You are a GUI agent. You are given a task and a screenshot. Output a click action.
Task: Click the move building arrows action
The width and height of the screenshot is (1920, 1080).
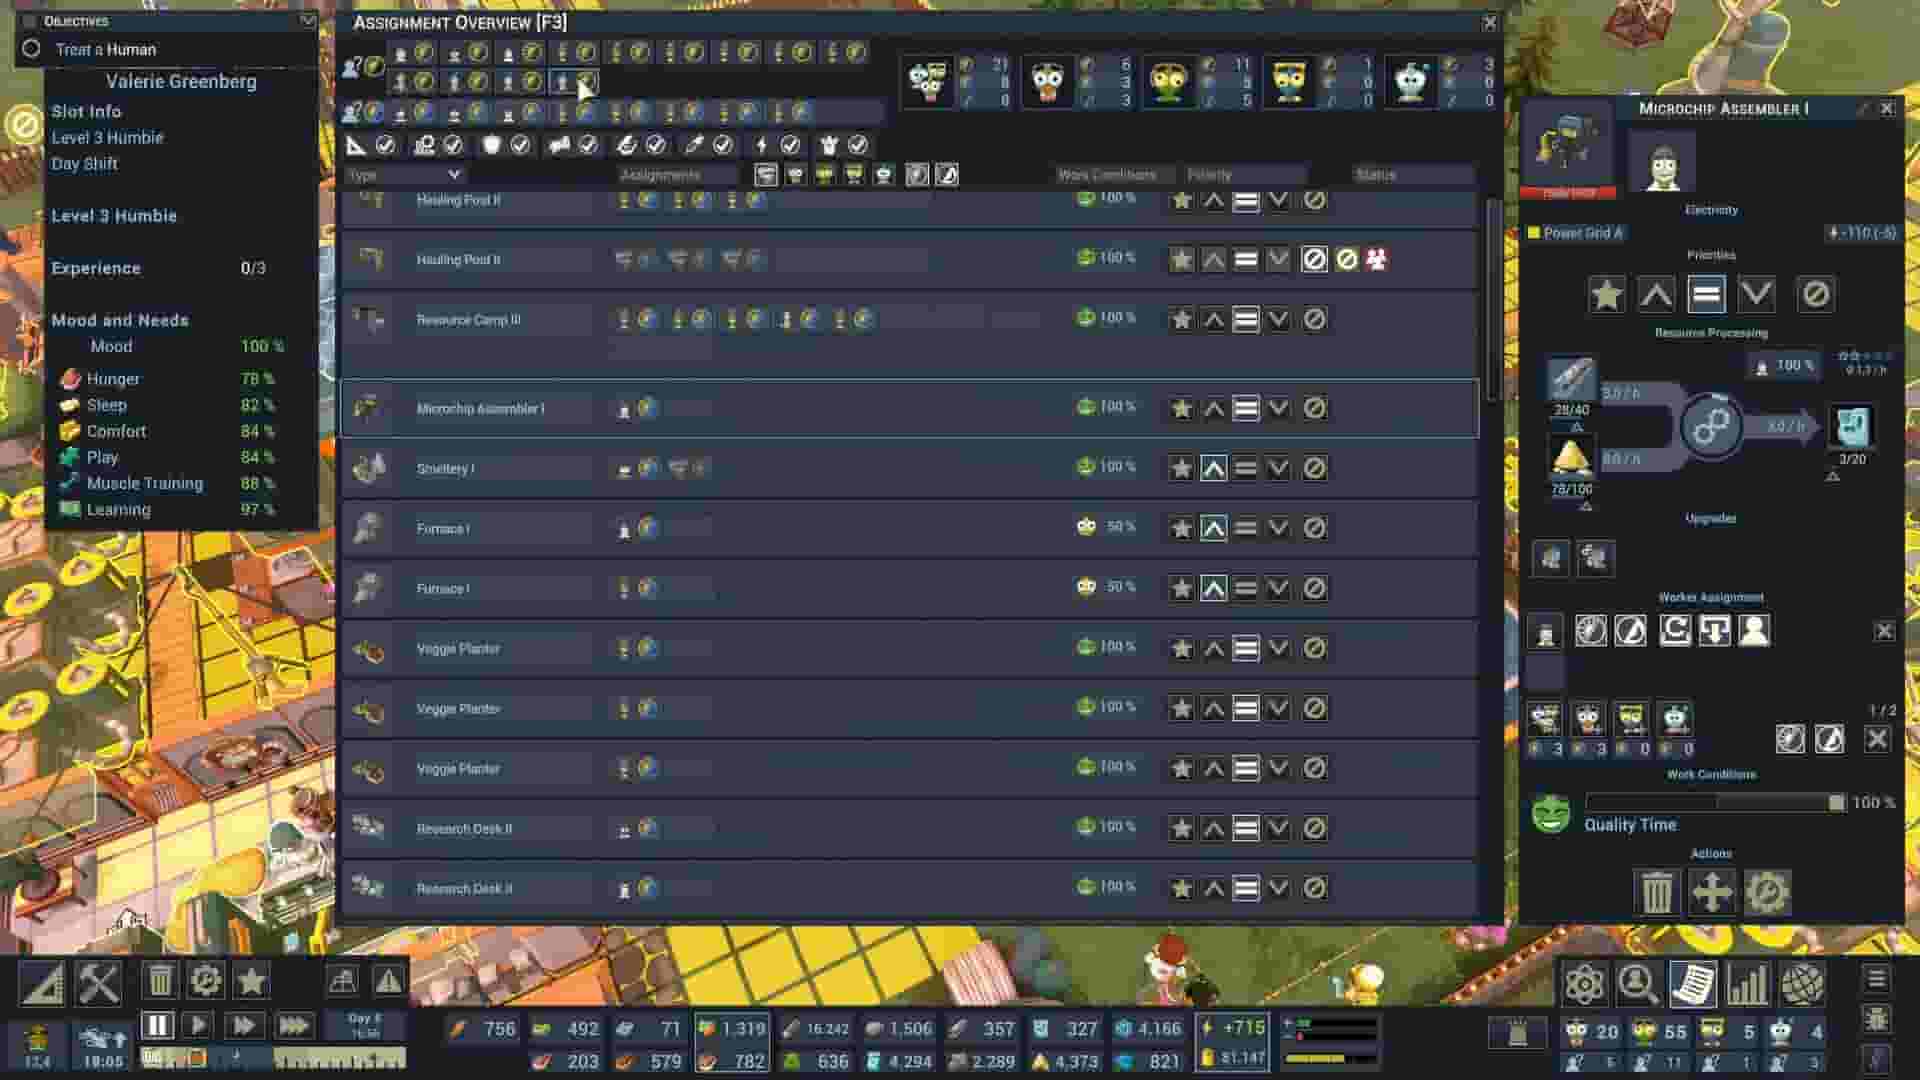tap(1711, 892)
